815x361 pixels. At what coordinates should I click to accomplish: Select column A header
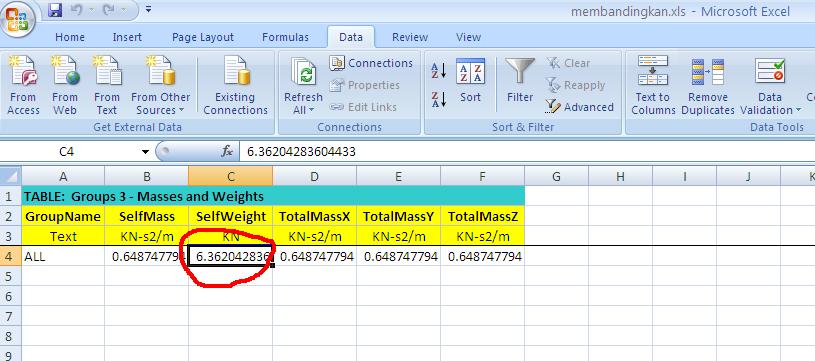(x=63, y=177)
